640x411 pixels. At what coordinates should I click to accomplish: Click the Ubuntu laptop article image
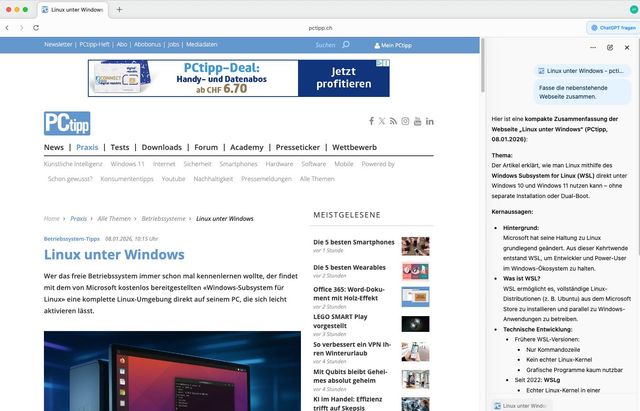(172, 371)
